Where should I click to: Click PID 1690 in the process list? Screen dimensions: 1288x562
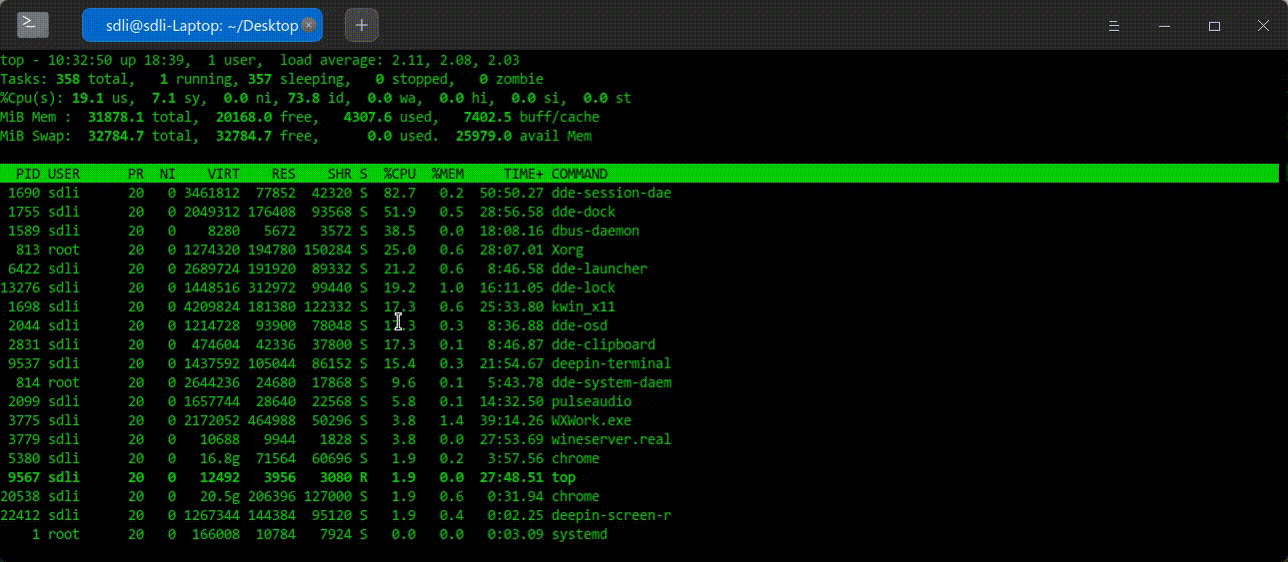pos(24,193)
